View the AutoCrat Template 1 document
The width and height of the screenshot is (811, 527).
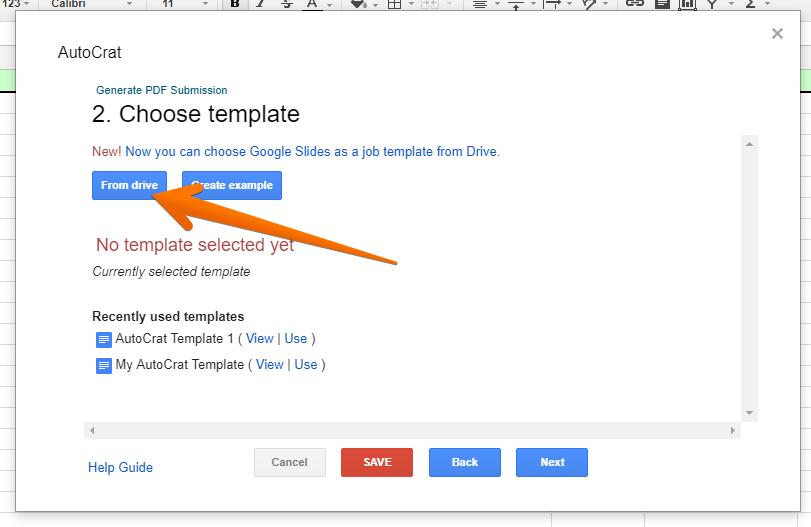pos(259,339)
